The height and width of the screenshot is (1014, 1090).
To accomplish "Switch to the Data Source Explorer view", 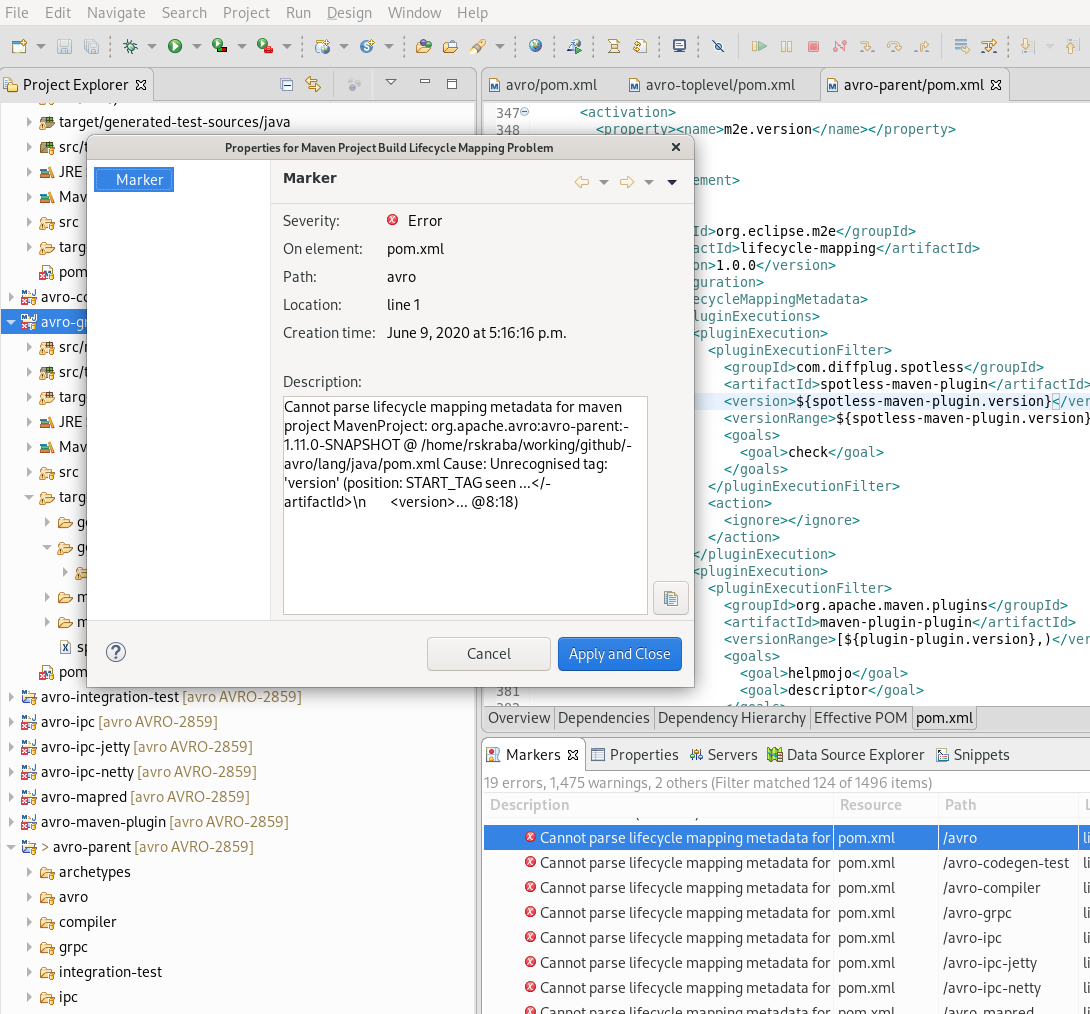I will point(845,755).
